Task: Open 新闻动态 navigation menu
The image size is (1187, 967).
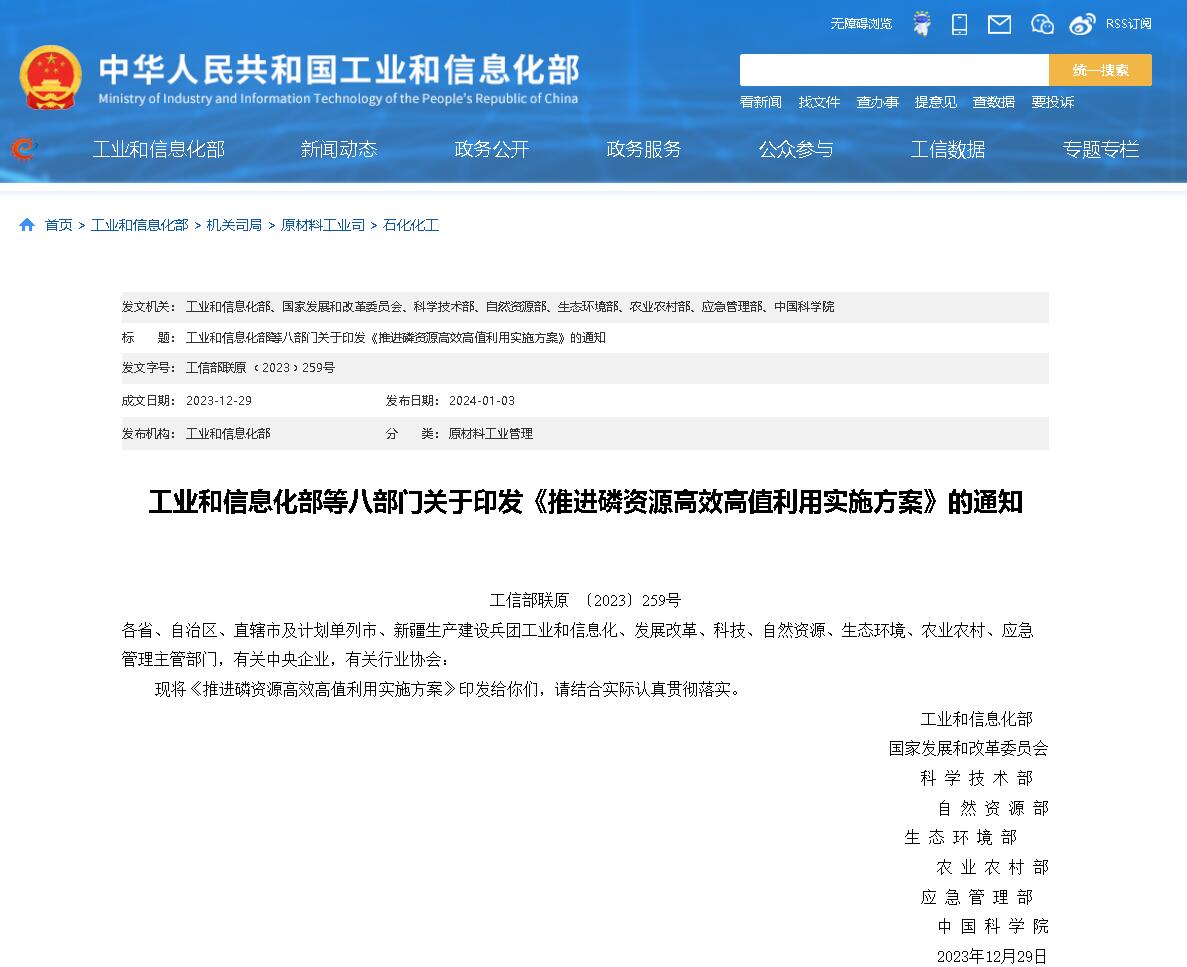Action: 339,149
